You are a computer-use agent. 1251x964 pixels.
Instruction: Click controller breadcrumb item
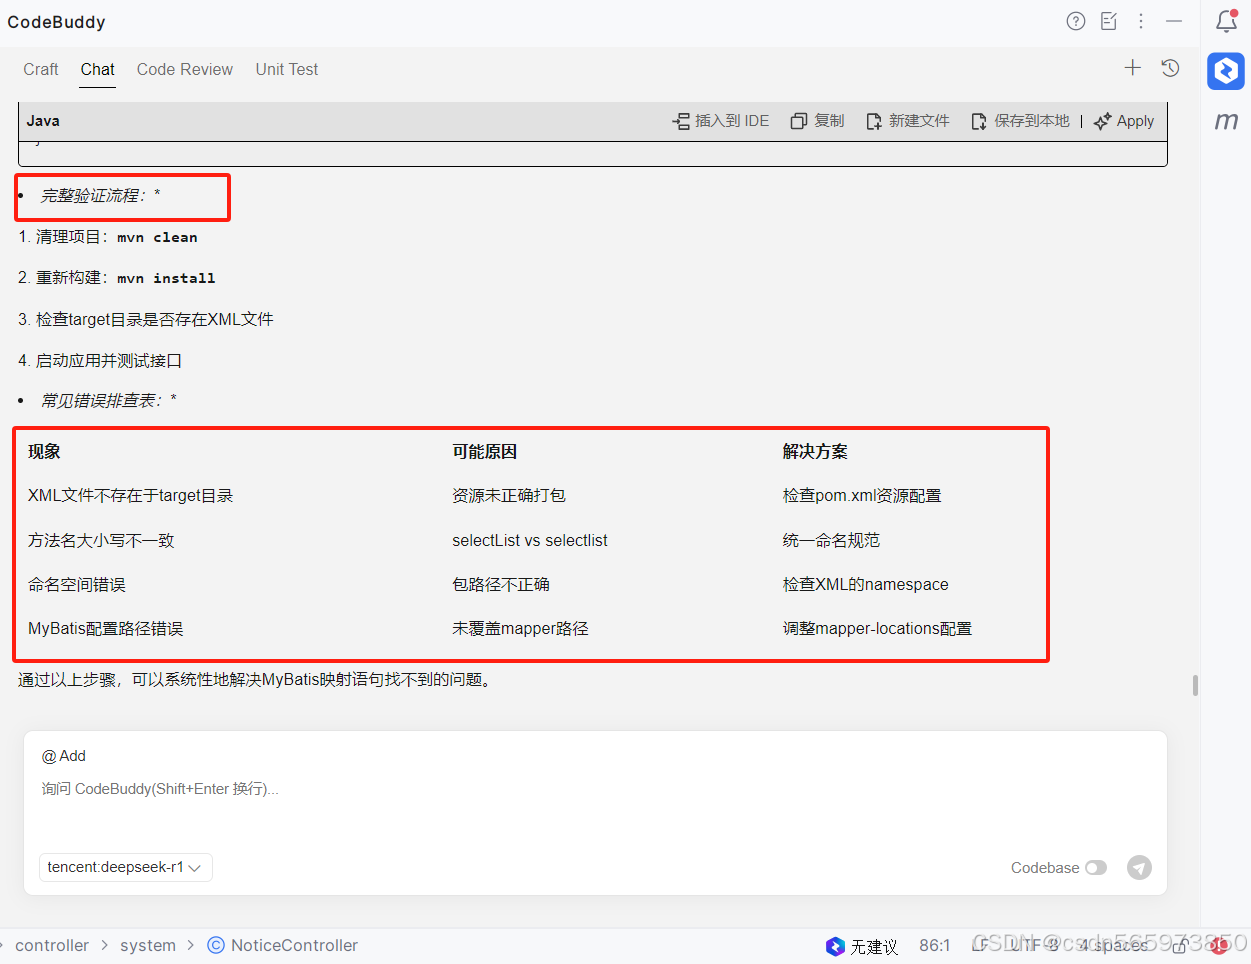tap(52, 945)
